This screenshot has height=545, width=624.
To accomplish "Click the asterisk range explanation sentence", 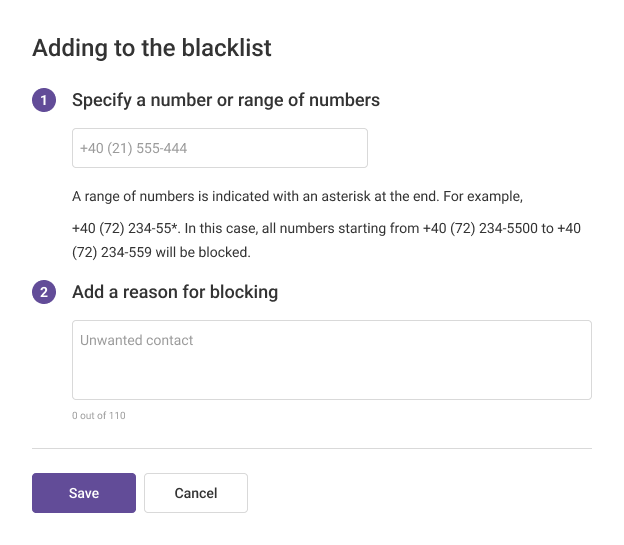I will [x=297, y=195].
